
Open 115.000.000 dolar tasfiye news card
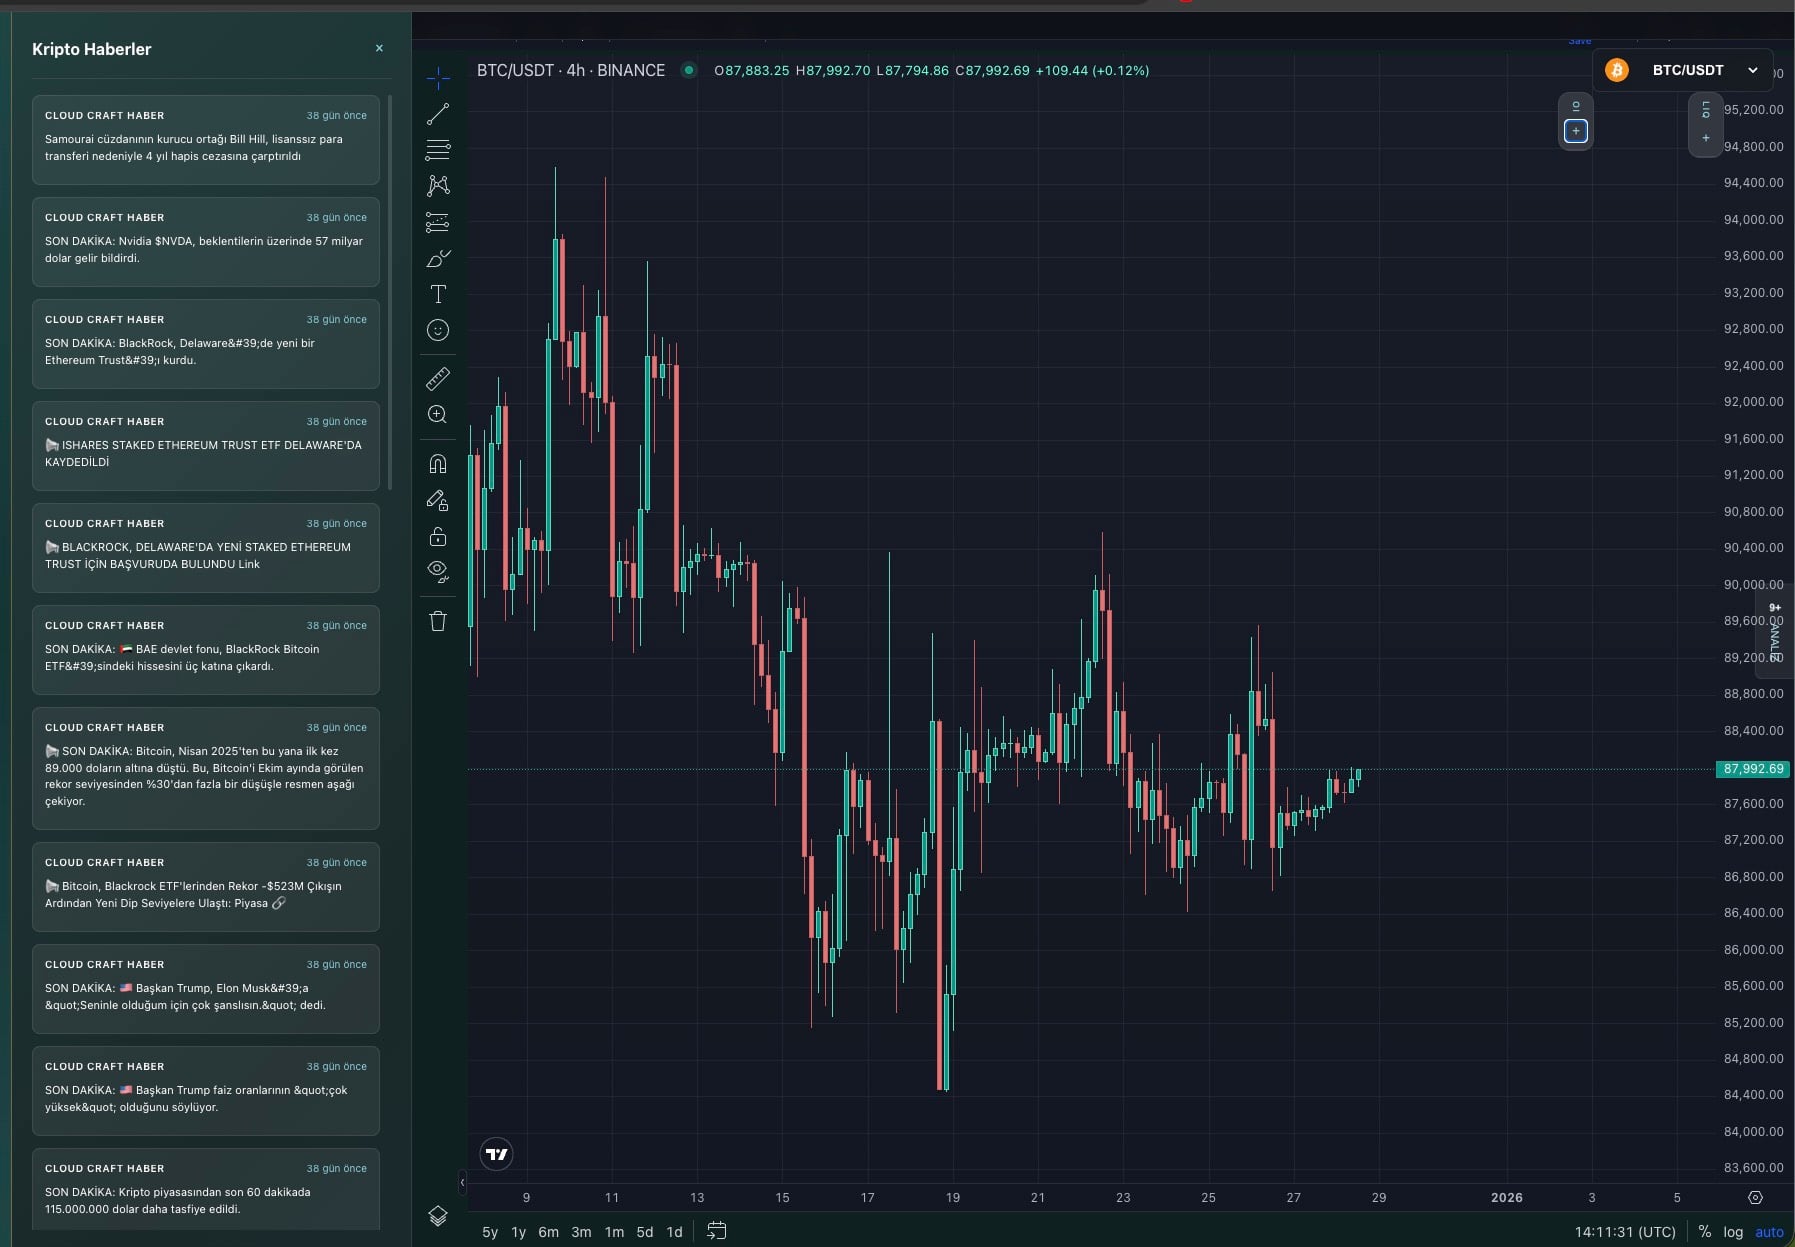(x=206, y=1189)
